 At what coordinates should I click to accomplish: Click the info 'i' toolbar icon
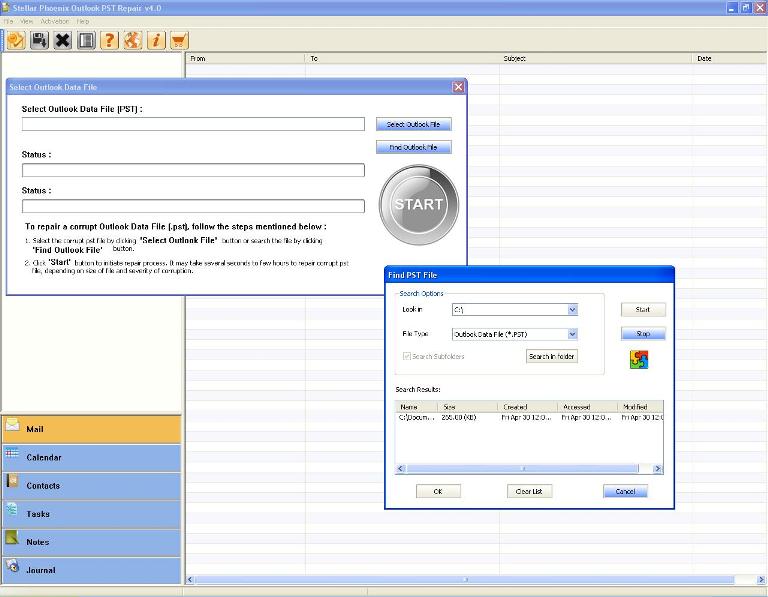pos(156,40)
